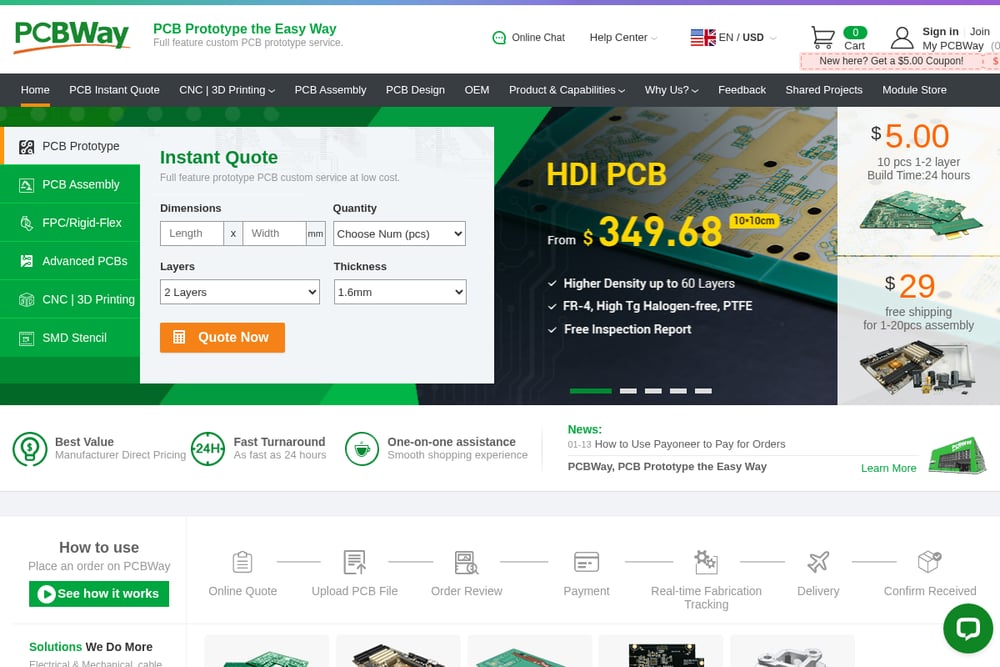Click the FPC/Rigid-Flex sidebar icon
Image resolution: width=1000 pixels, height=667 pixels.
point(26,223)
